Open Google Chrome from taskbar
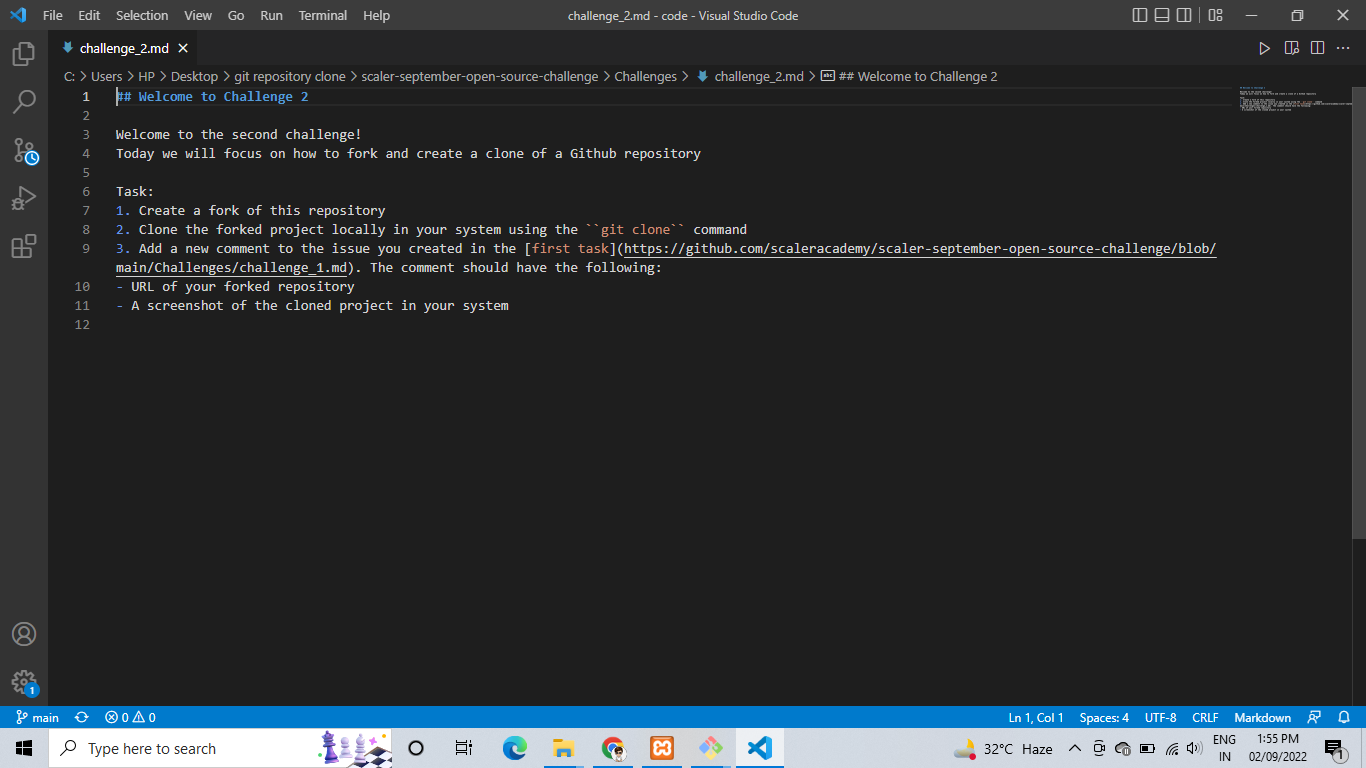 pos(613,748)
